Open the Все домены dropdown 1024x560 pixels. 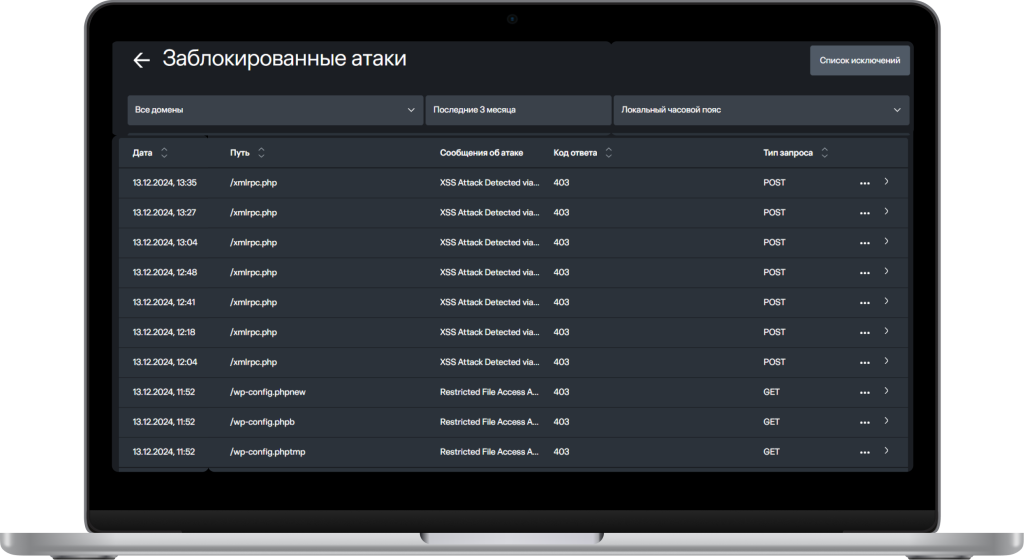coord(275,110)
